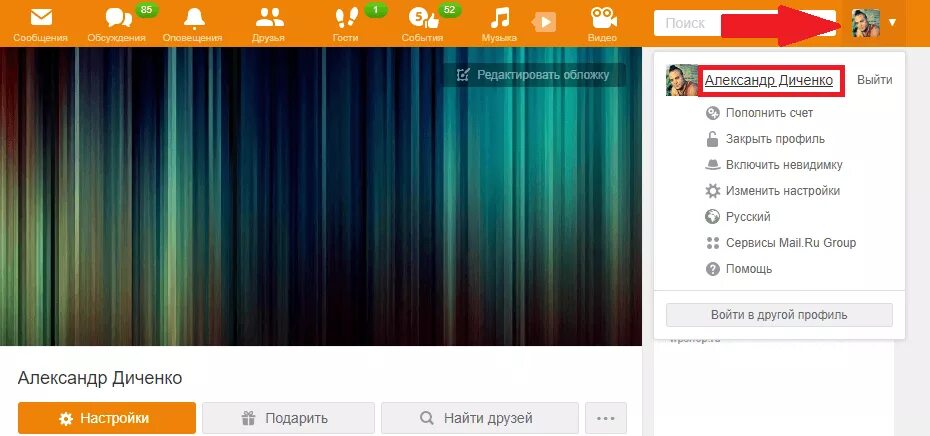Open События thumbs-up icon

(423, 18)
